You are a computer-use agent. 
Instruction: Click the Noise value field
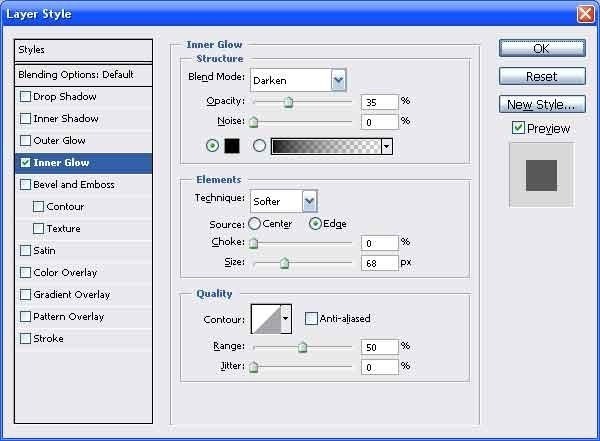(380, 122)
